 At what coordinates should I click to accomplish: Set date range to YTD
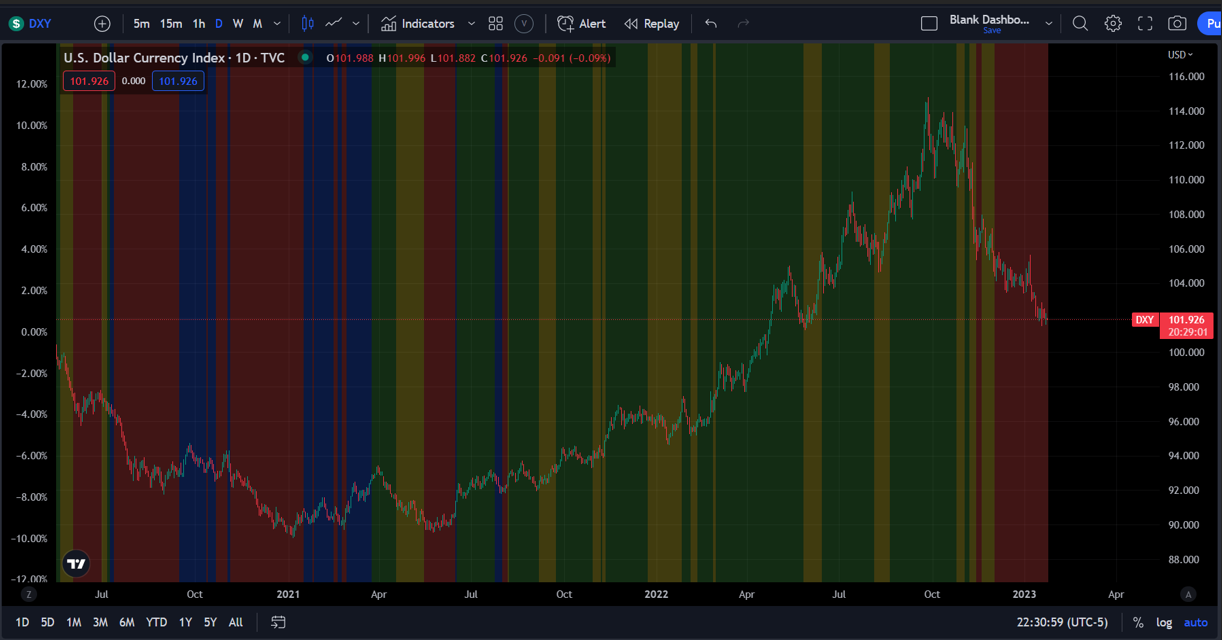(156, 622)
